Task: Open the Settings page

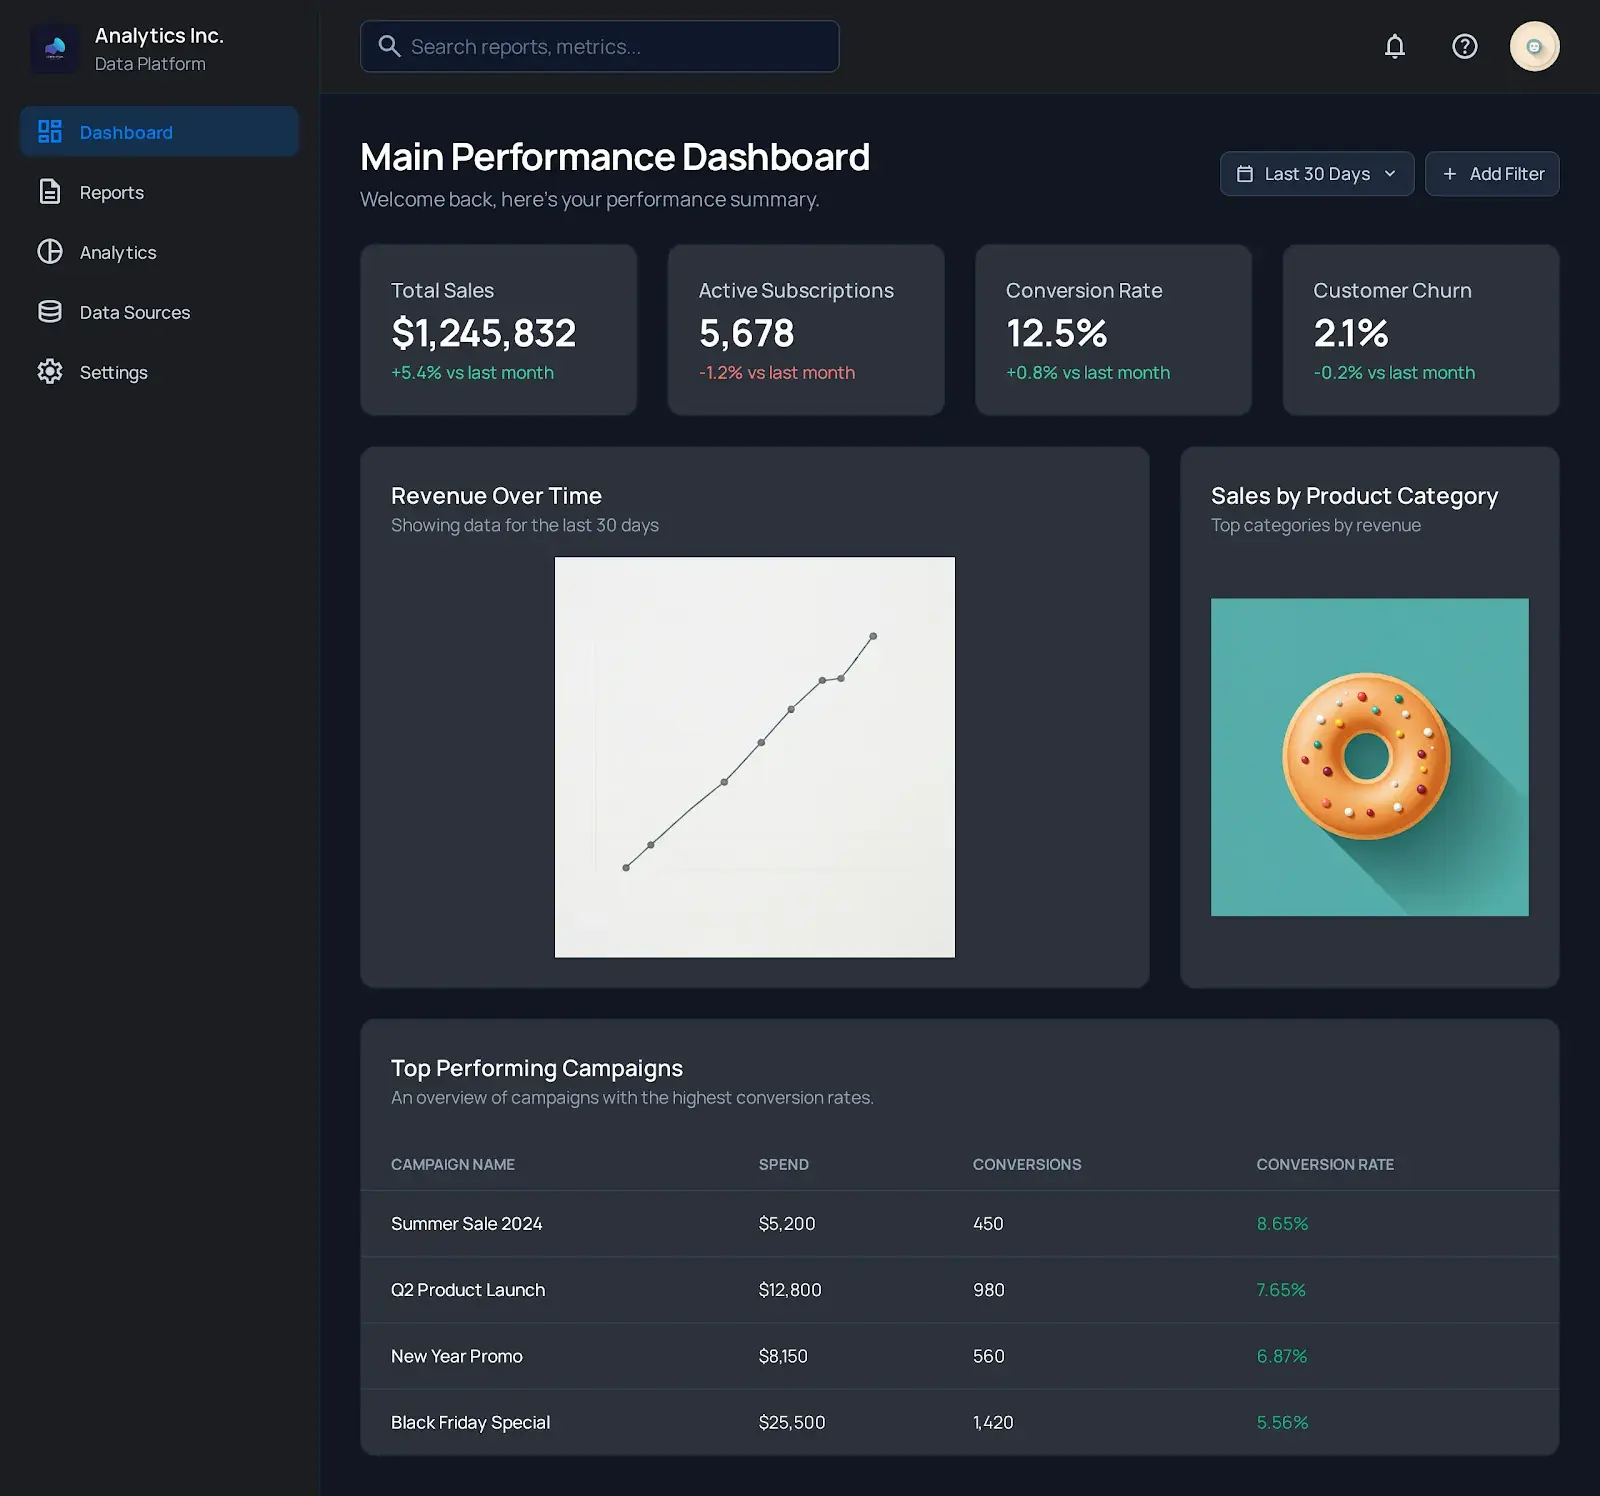Action: (x=159, y=372)
